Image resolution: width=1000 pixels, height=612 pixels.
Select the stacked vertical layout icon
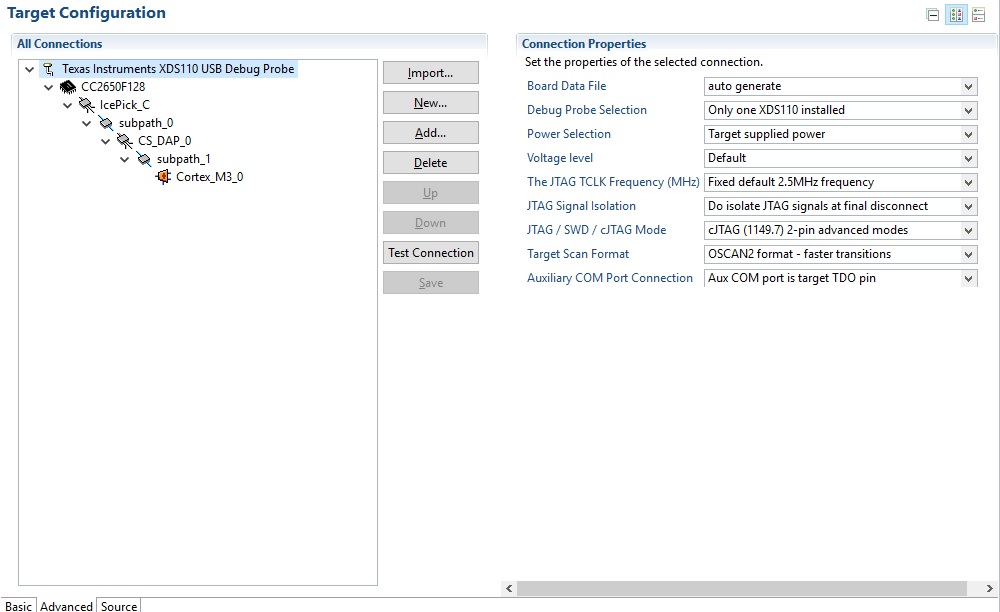tap(978, 15)
